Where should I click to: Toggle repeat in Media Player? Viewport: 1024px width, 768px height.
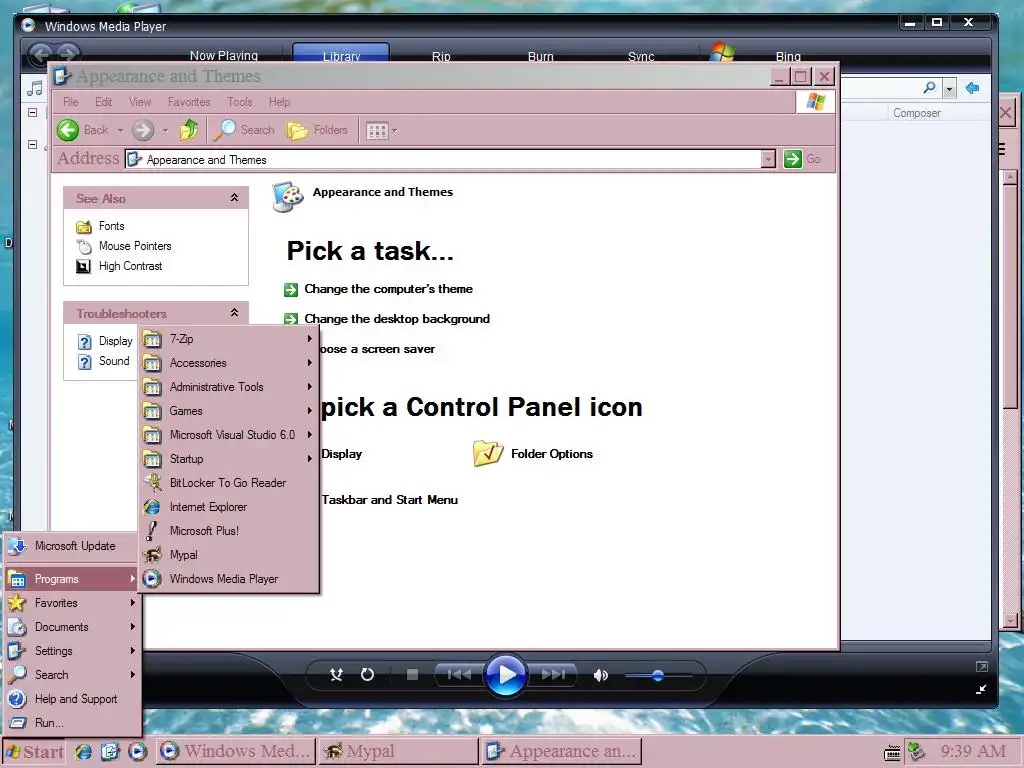pos(368,675)
